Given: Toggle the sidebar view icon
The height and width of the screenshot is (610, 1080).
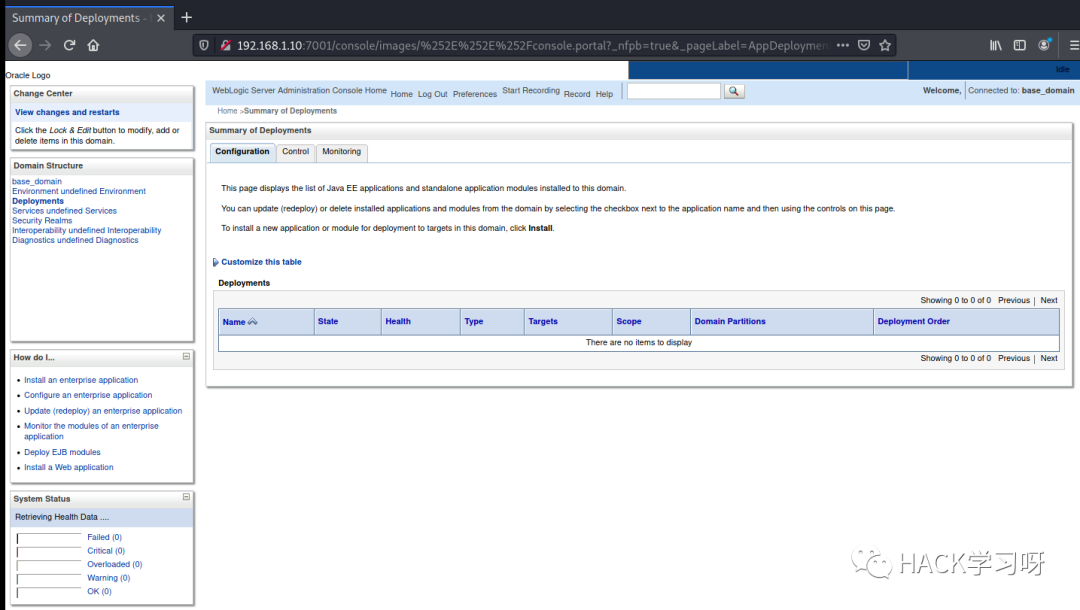Looking at the screenshot, I should [1020, 45].
